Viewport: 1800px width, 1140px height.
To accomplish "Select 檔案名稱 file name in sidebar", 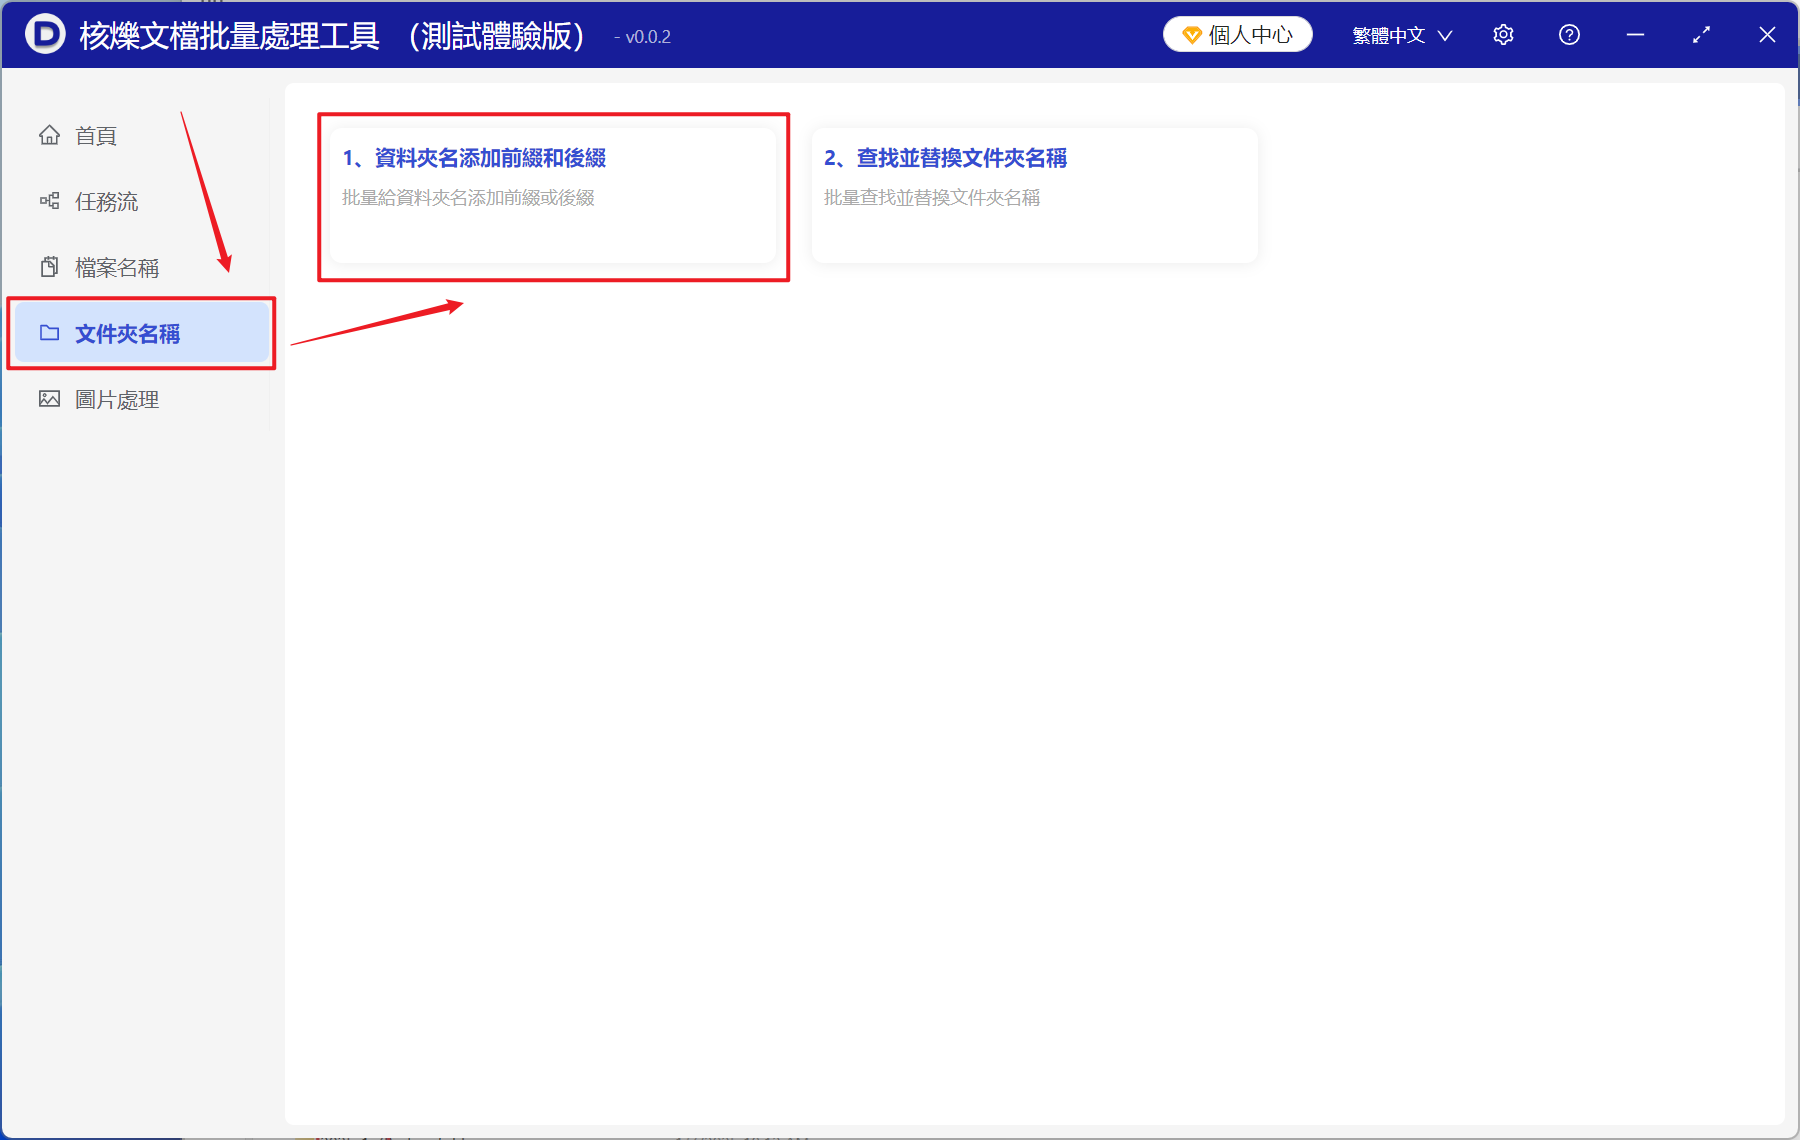I will pyautogui.click(x=142, y=267).
